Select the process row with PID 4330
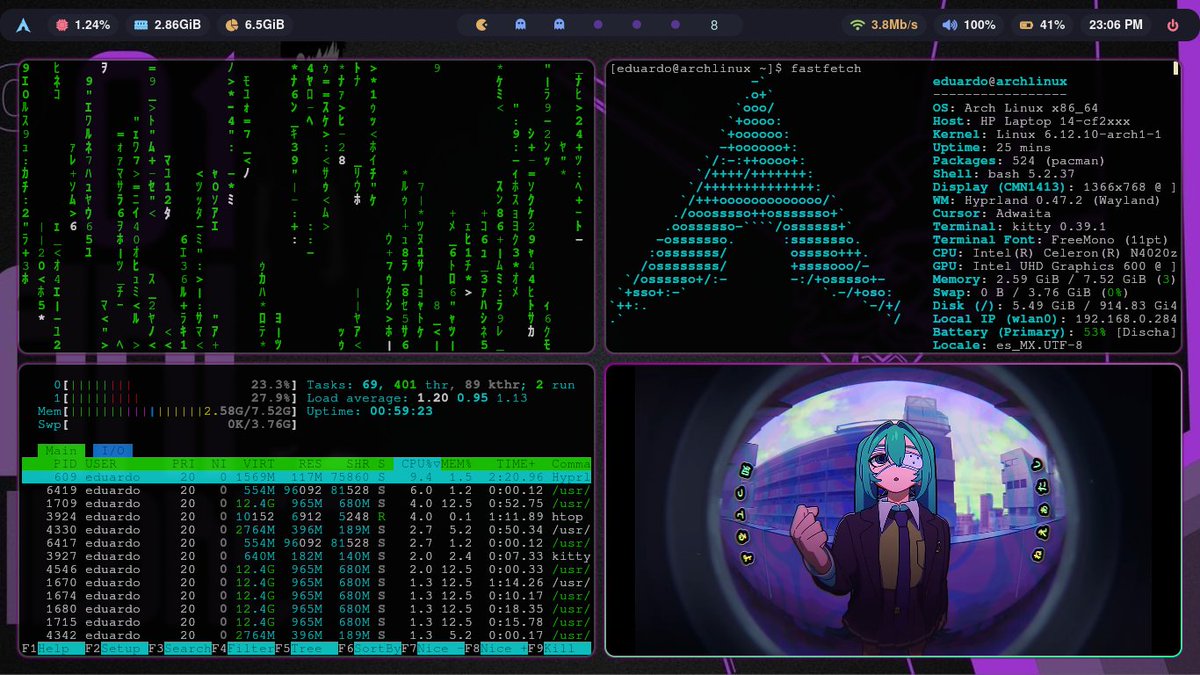 coord(306,530)
